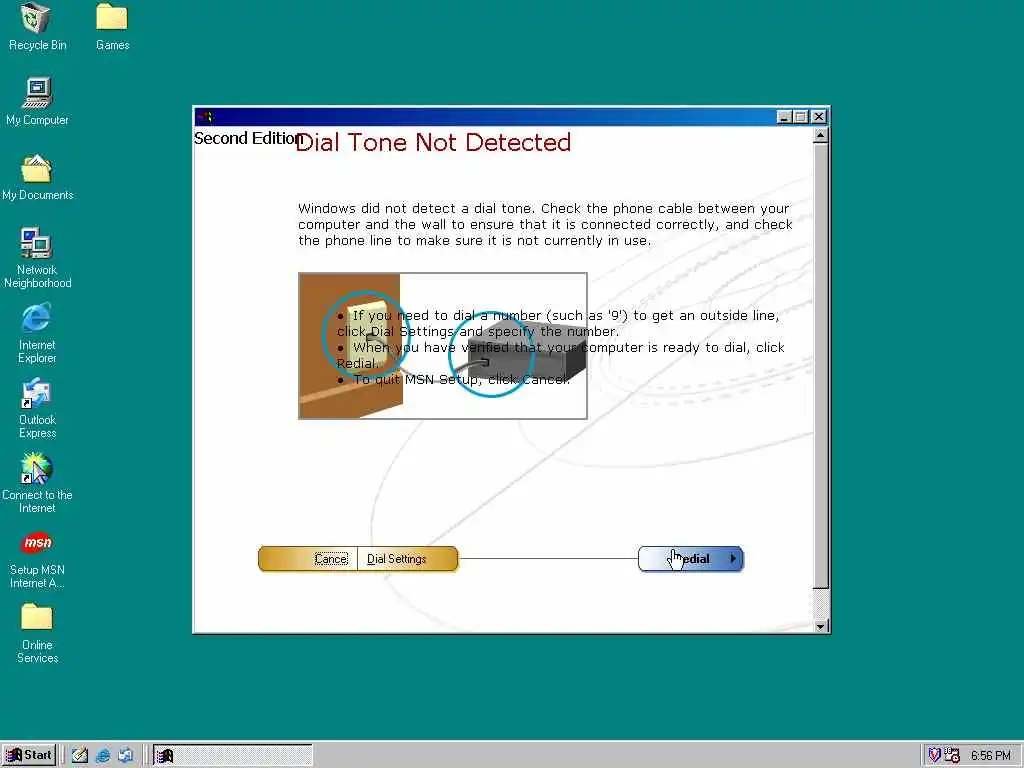
Task: Click the scrollbar down arrow in dialog
Action: [x=821, y=626]
